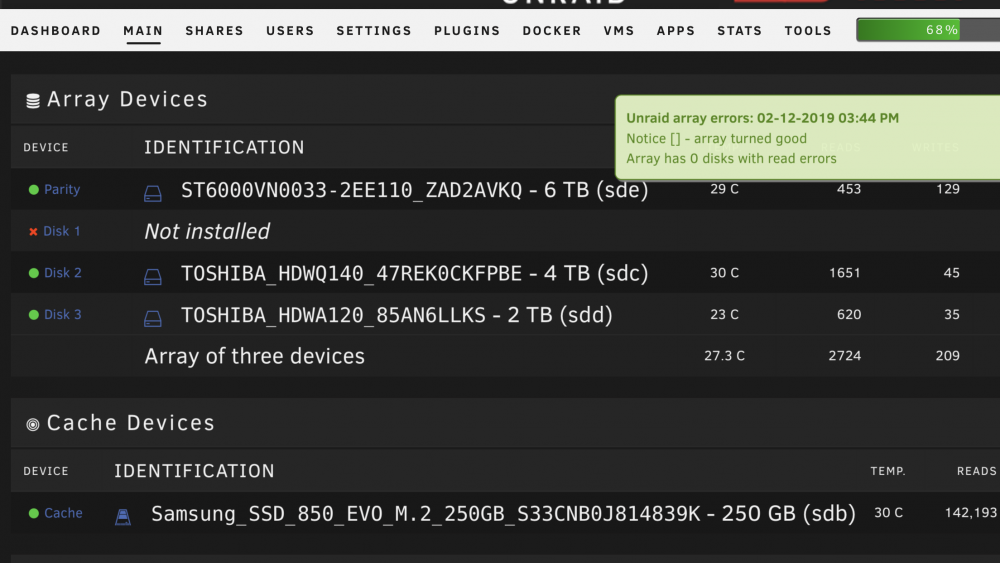The image size is (1000, 563).
Task: Click the Samsung_SSD_850_EVO identification text
Action: pos(503,514)
